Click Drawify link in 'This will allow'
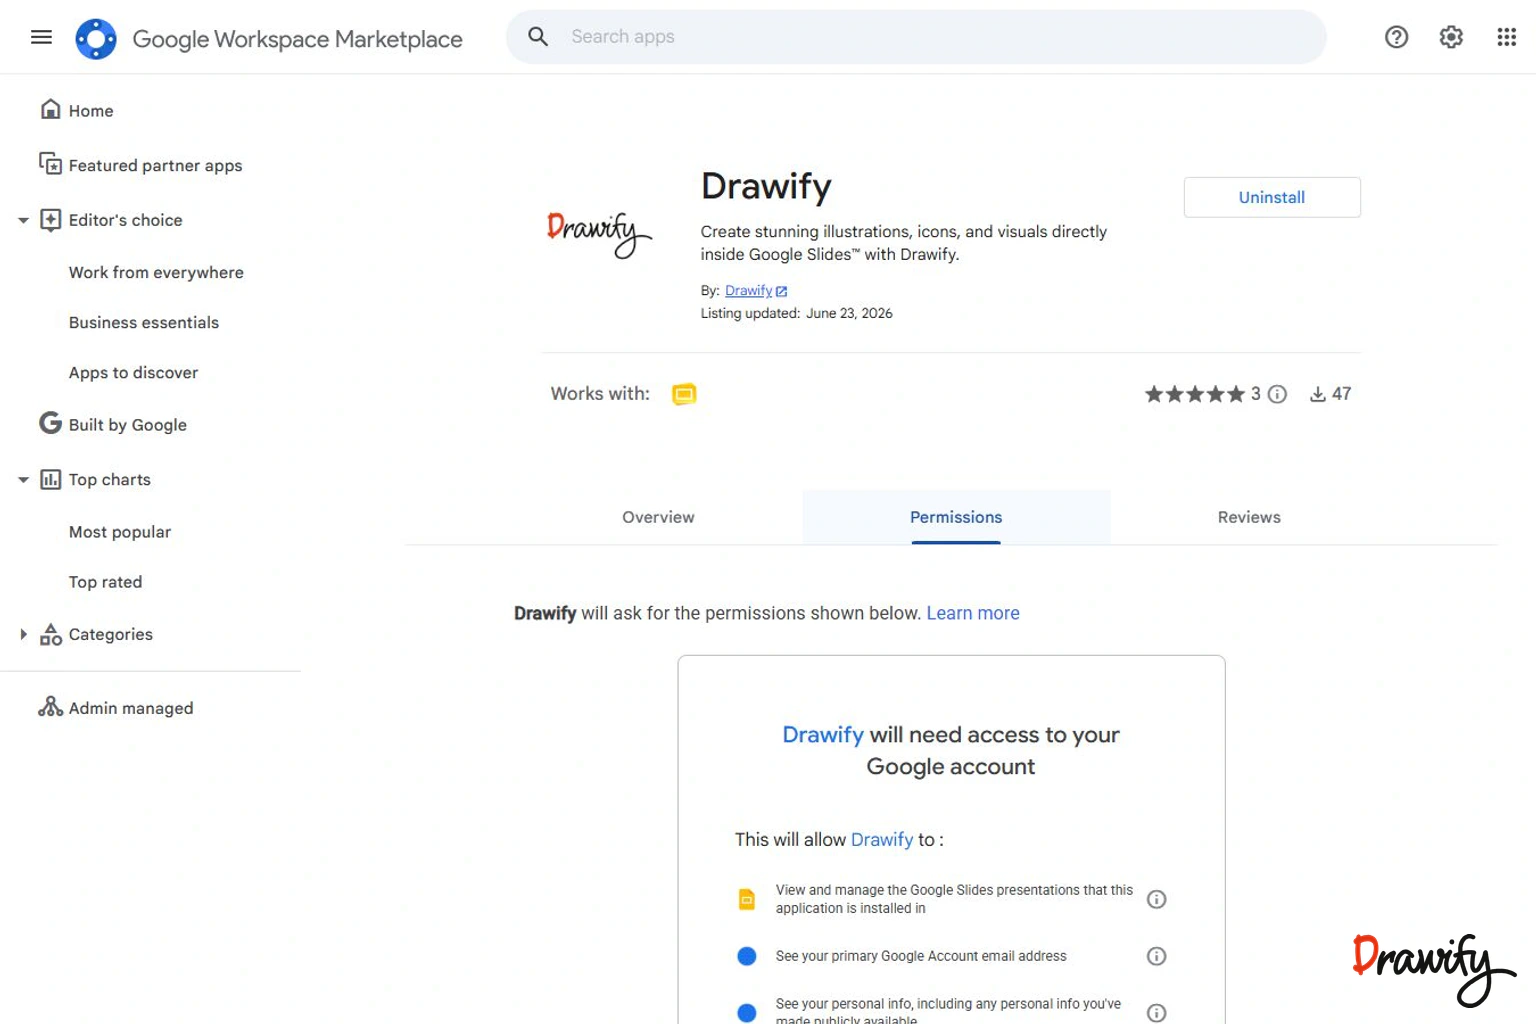The height and width of the screenshot is (1024, 1536). point(881,839)
